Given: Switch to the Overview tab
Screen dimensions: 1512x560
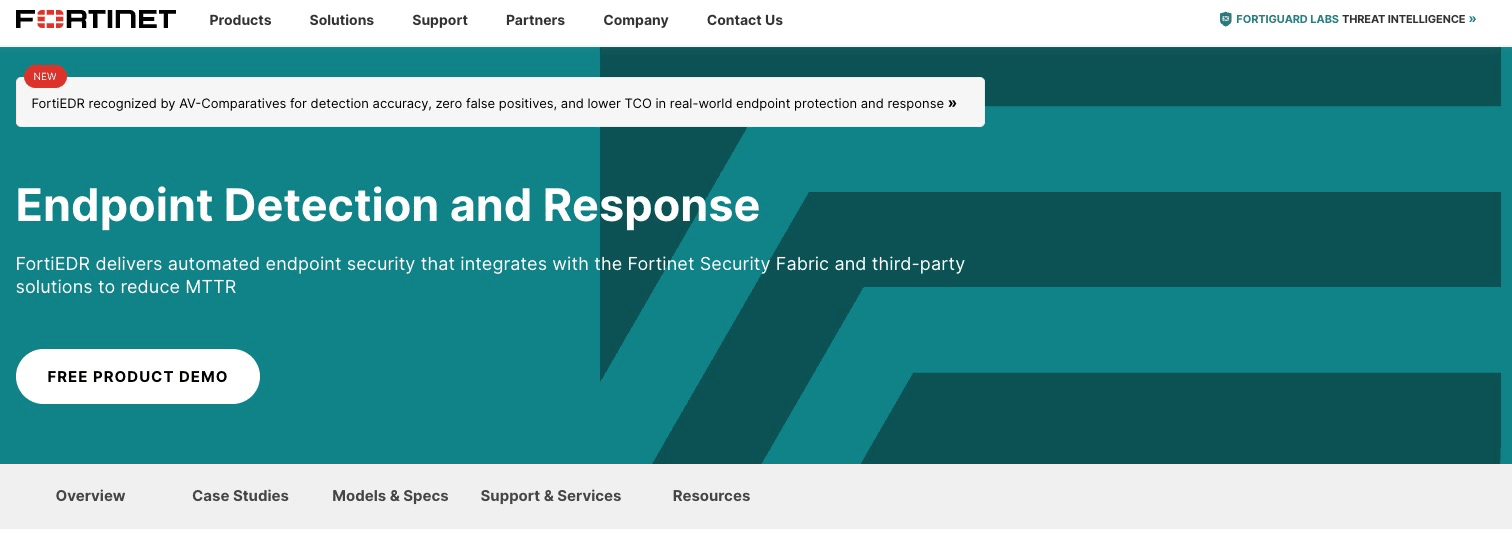Looking at the screenshot, I should tap(91, 496).
